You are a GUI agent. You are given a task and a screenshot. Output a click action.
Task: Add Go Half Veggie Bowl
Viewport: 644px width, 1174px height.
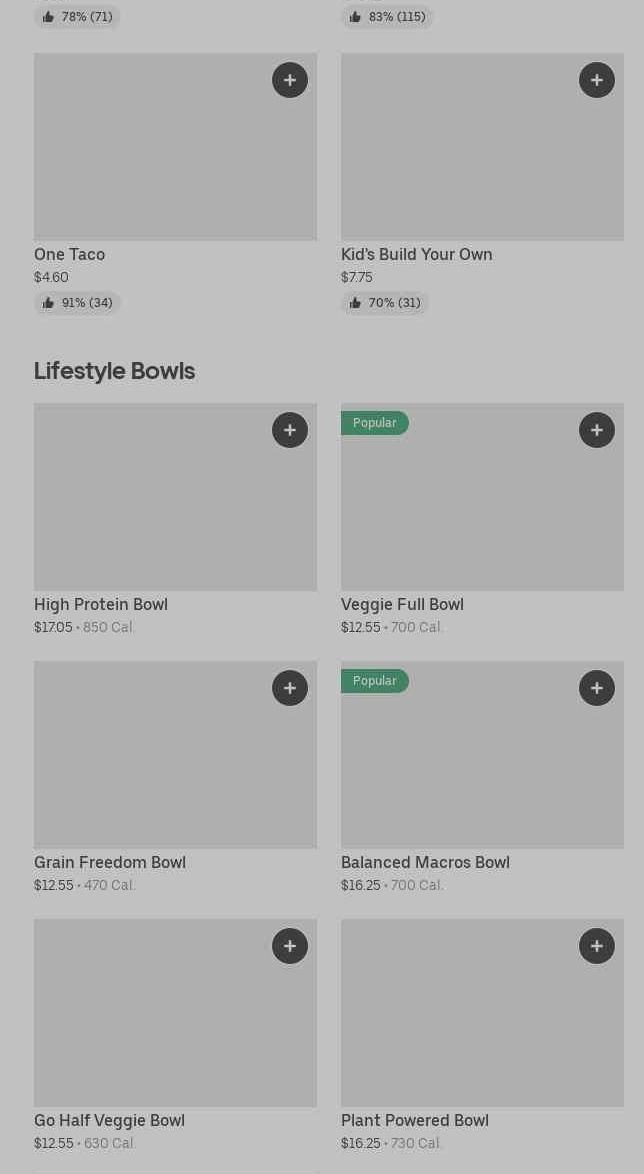pos(290,946)
